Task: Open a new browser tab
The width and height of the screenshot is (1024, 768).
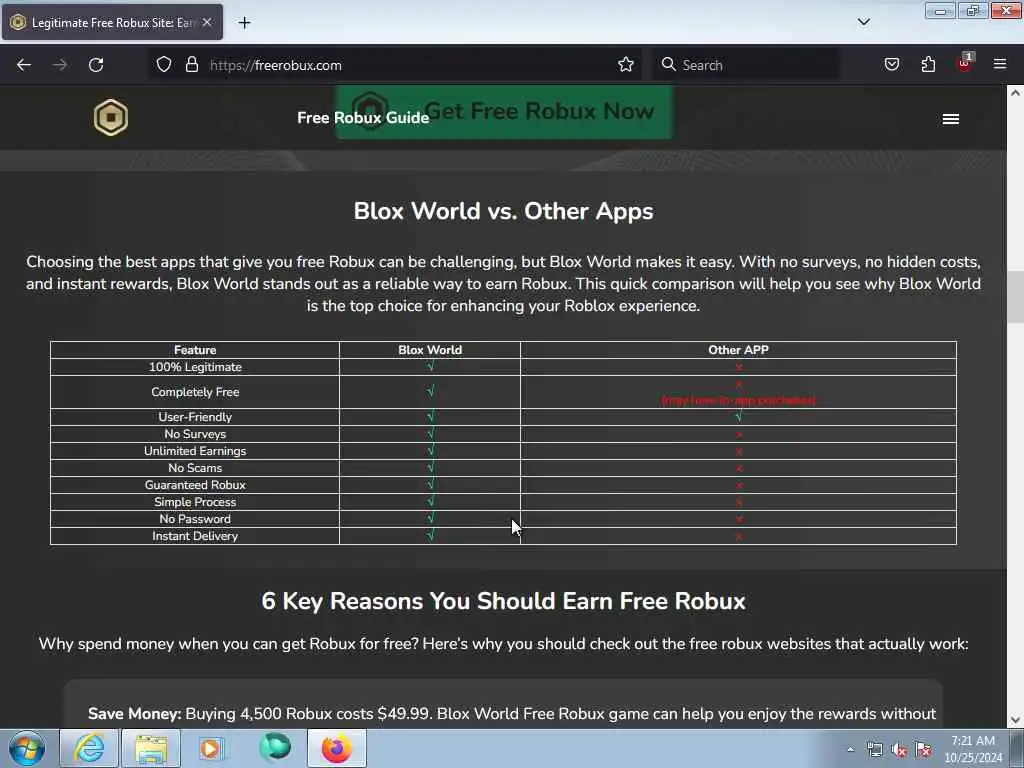Action: point(244,23)
